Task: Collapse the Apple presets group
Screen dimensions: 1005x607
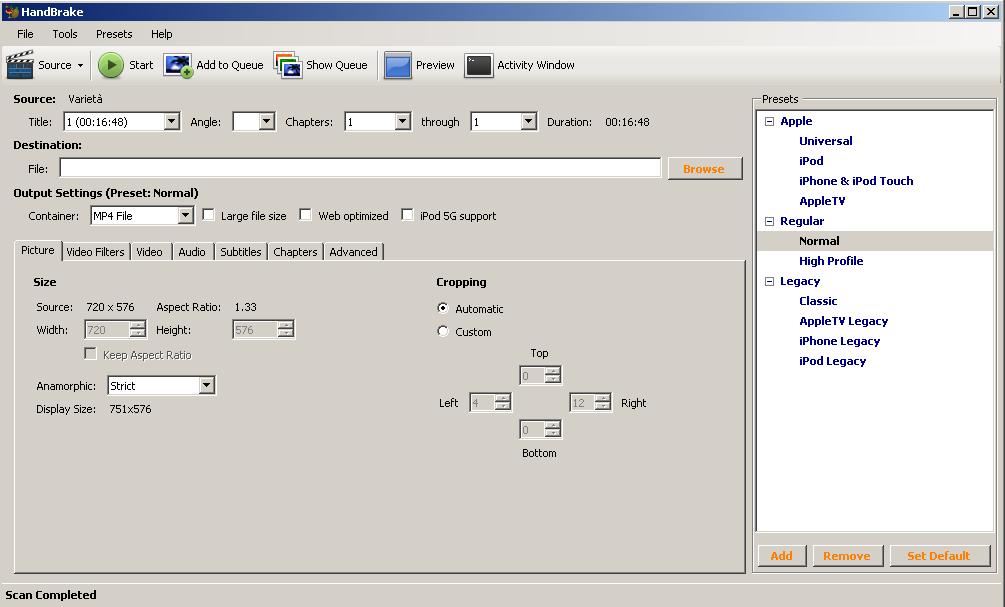Action: (x=769, y=121)
